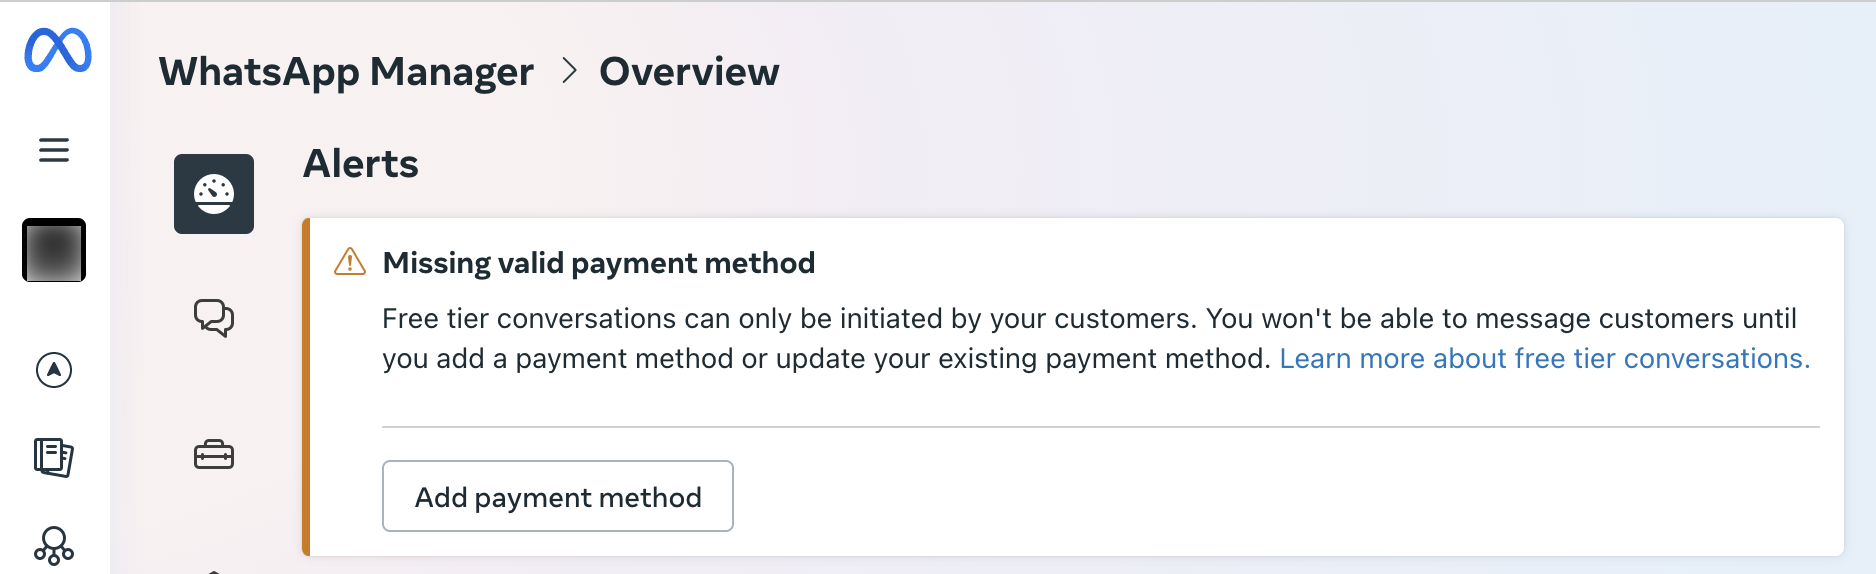Click the connected people network icon
Screen dimensions: 1876x574
pos(54,545)
